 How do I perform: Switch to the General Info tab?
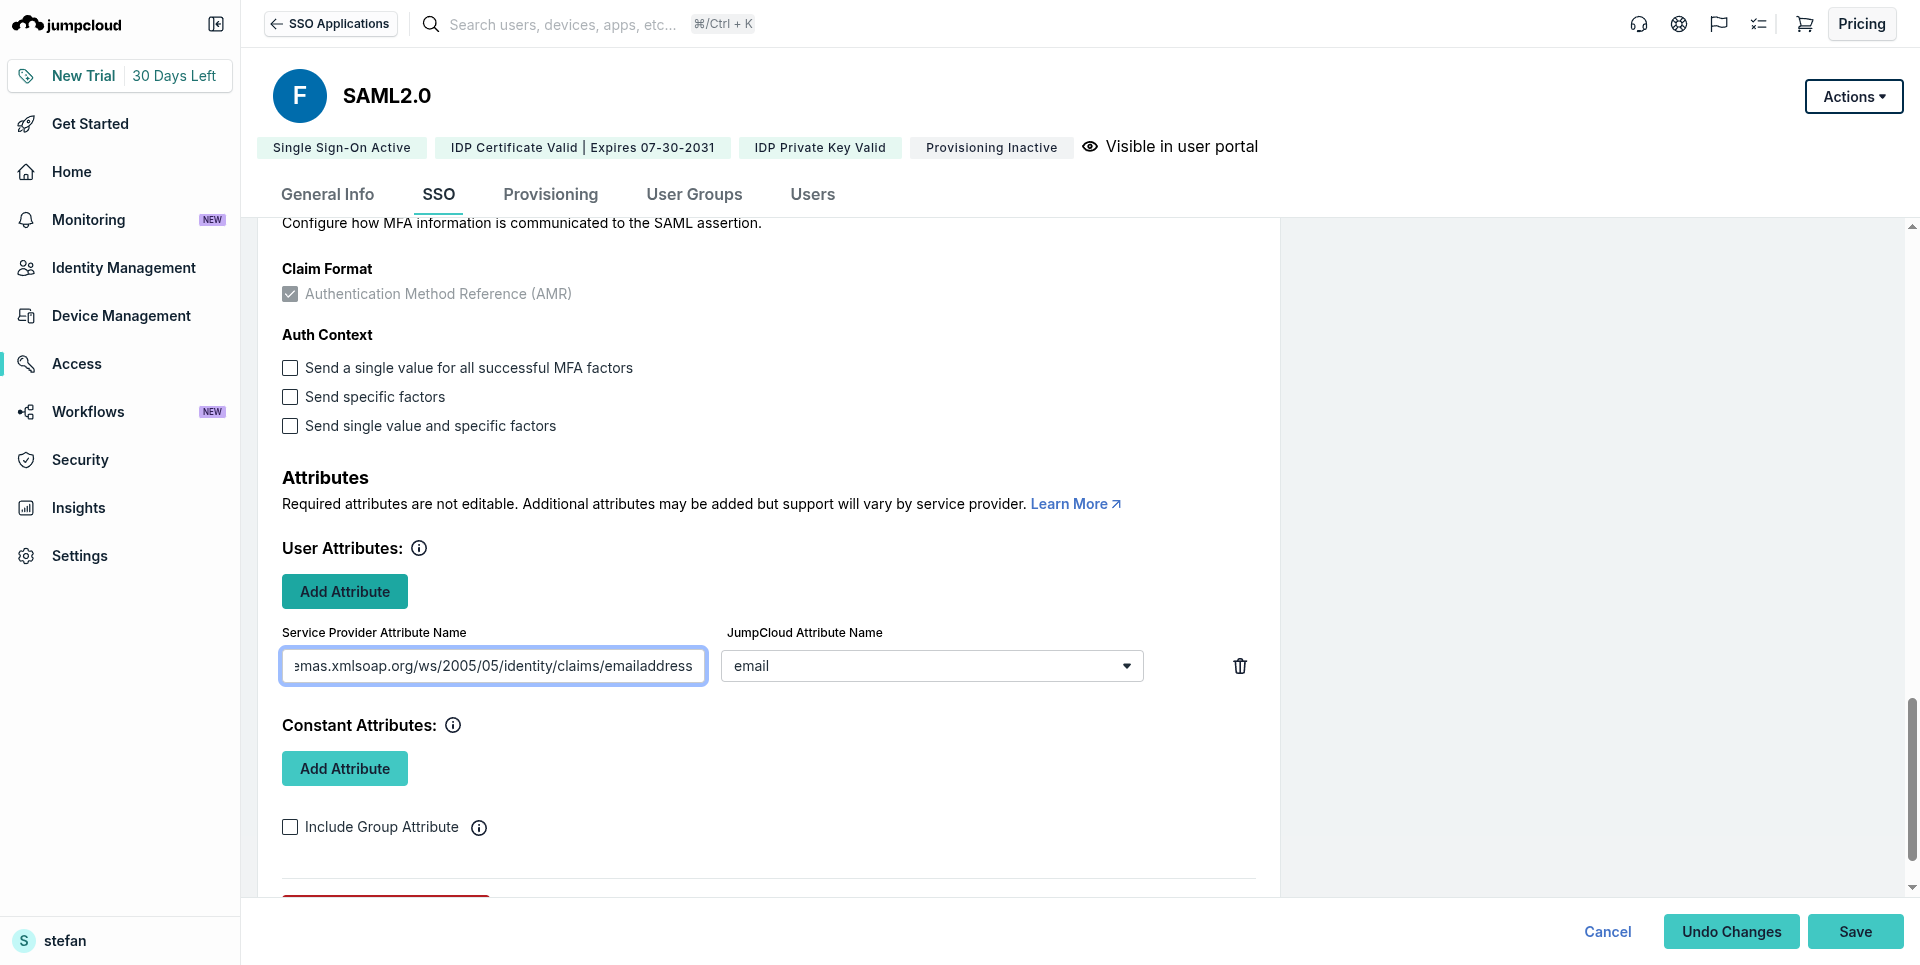[328, 194]
